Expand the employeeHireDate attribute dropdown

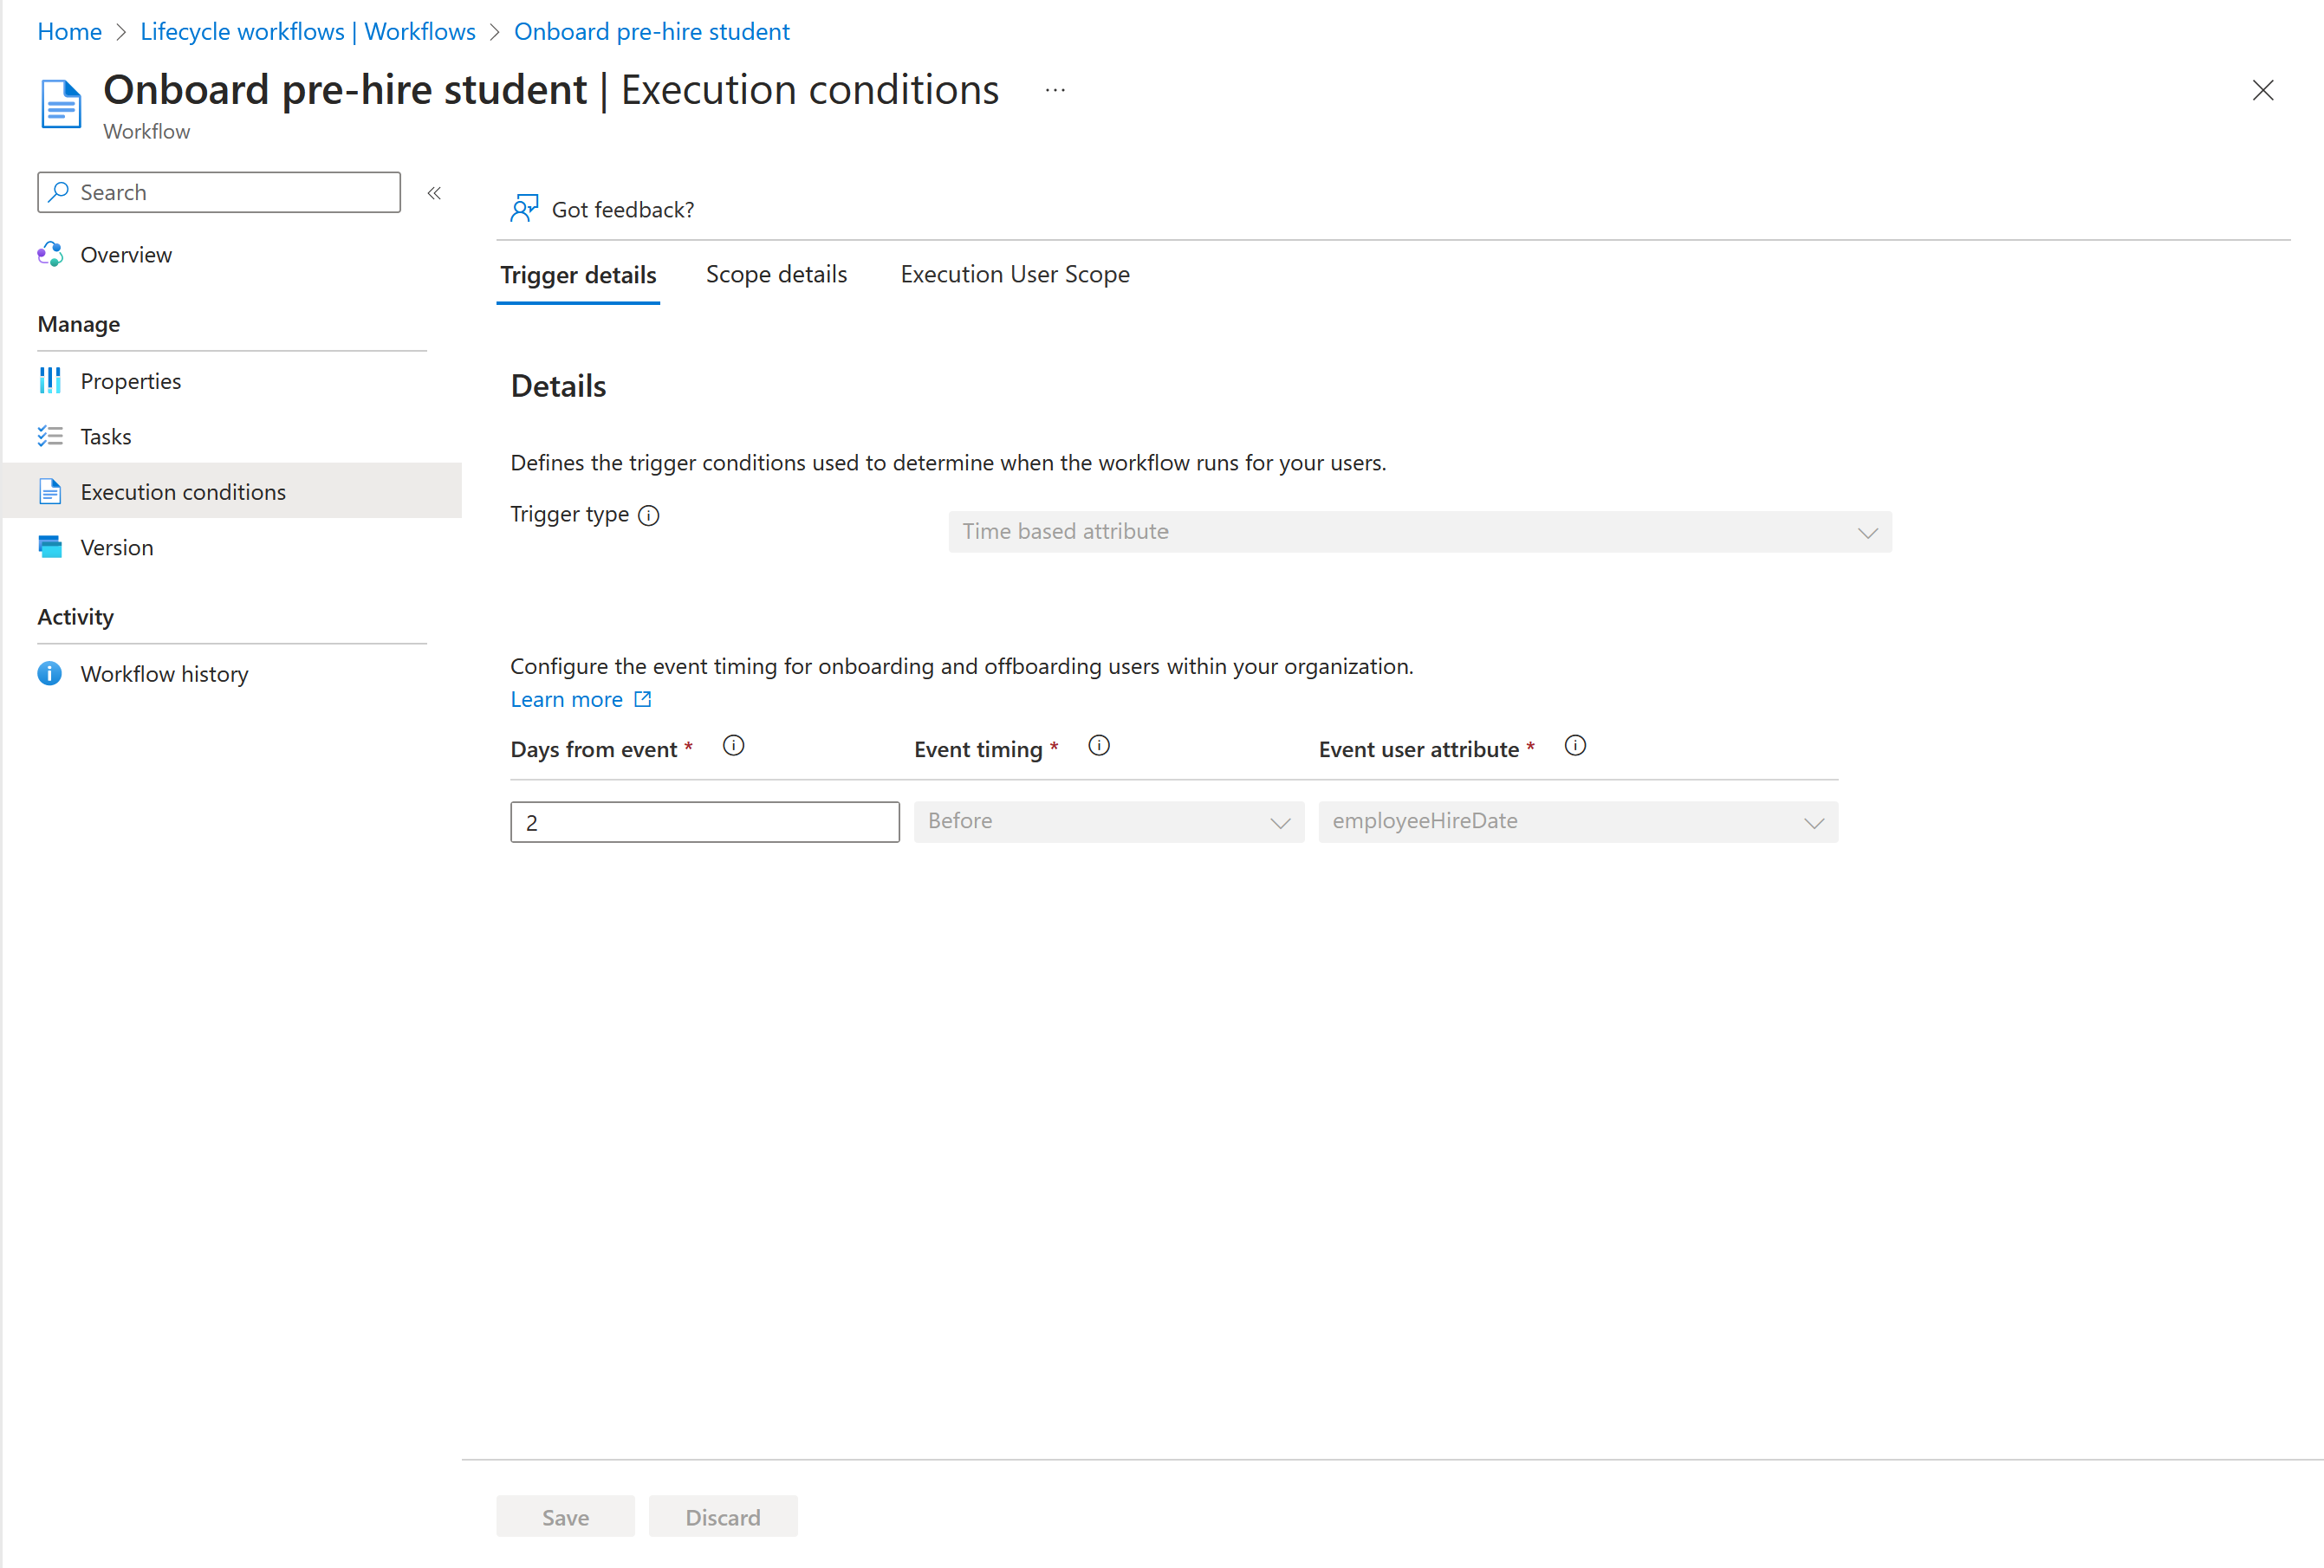[1577, 822]
